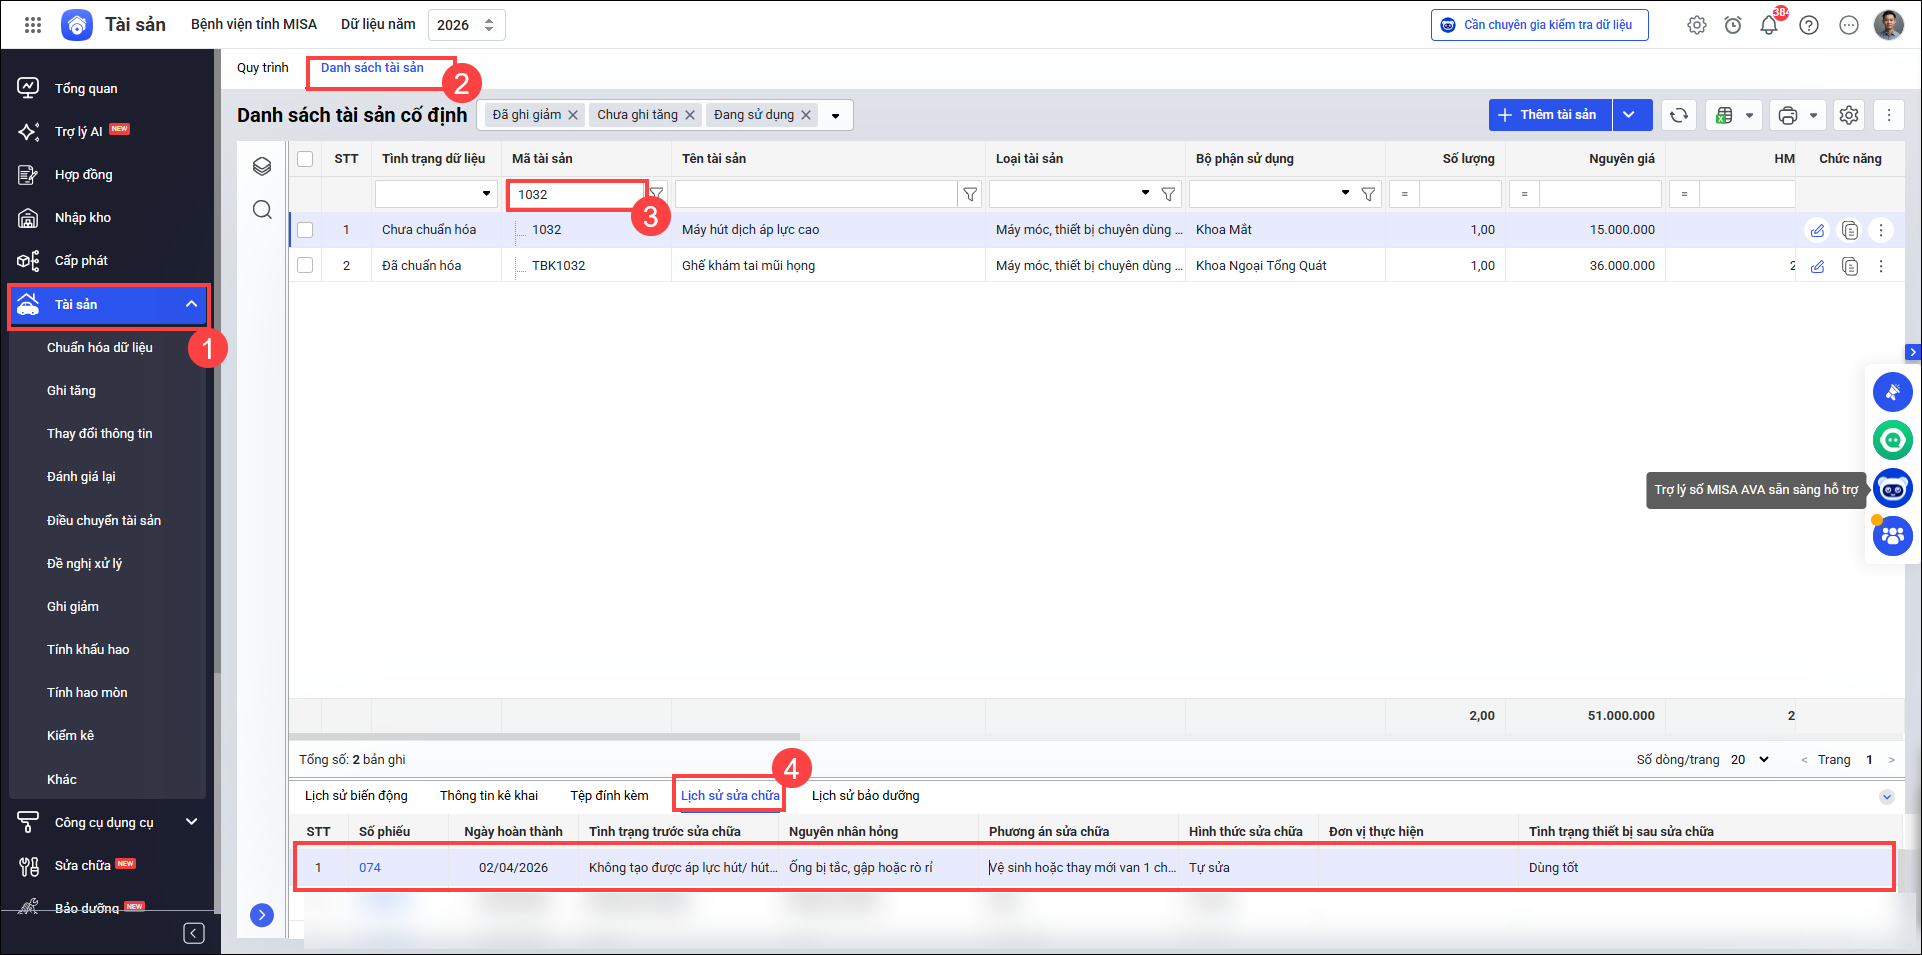Switch to Lịch sử bảo dưỡng tab
The image size is (1922, 955).
coord(865,796)
